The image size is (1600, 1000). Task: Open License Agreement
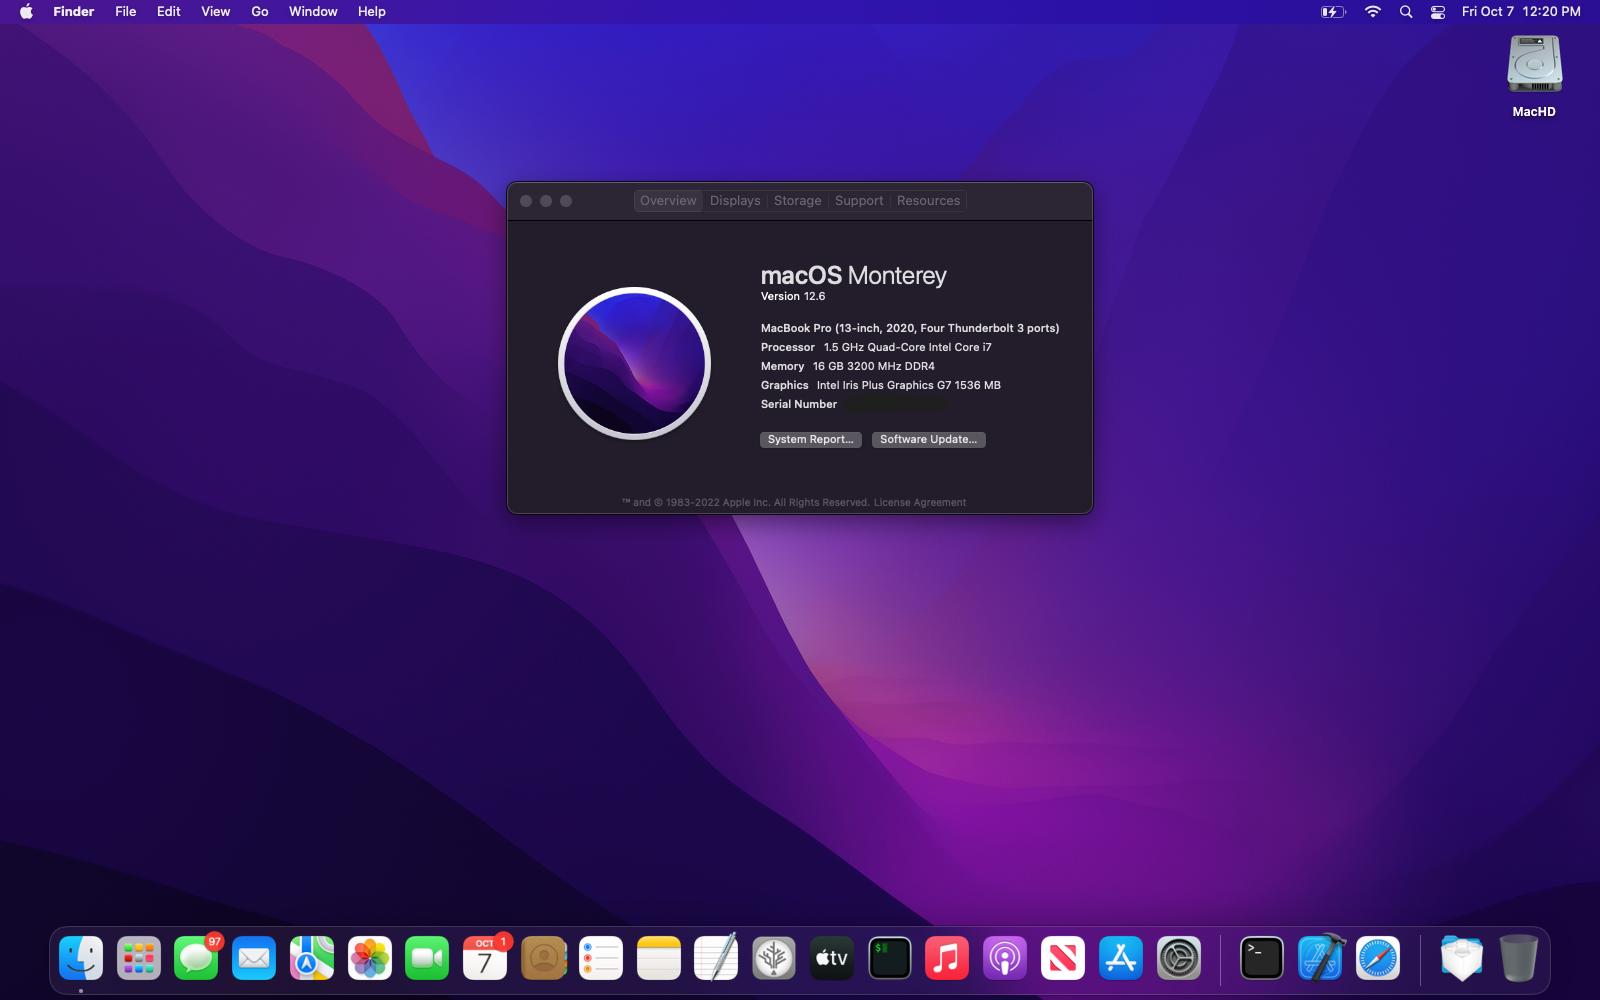pyautogui.click(x=919, y=502)
